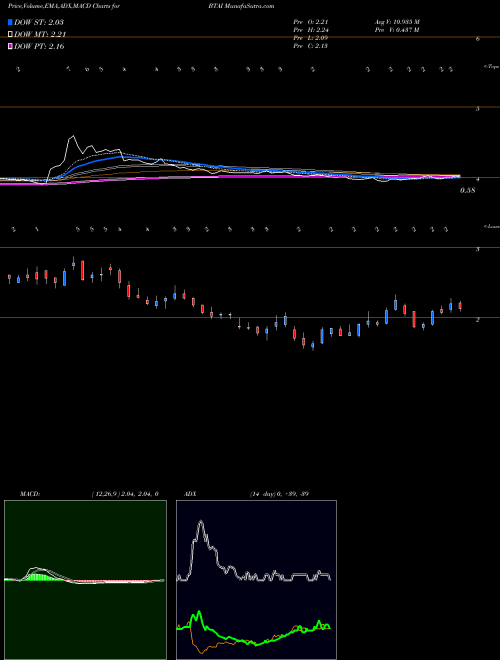Click the 'Price,Volume,EMA,ADX,MACD Charts for' title
500x660 pixels.
[64, 6]
